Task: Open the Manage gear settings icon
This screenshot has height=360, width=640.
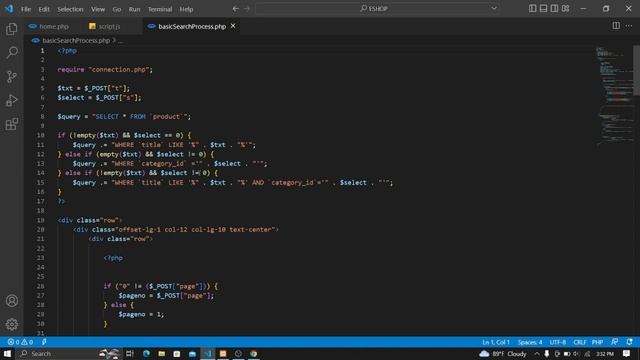Action: click(12, 324)
